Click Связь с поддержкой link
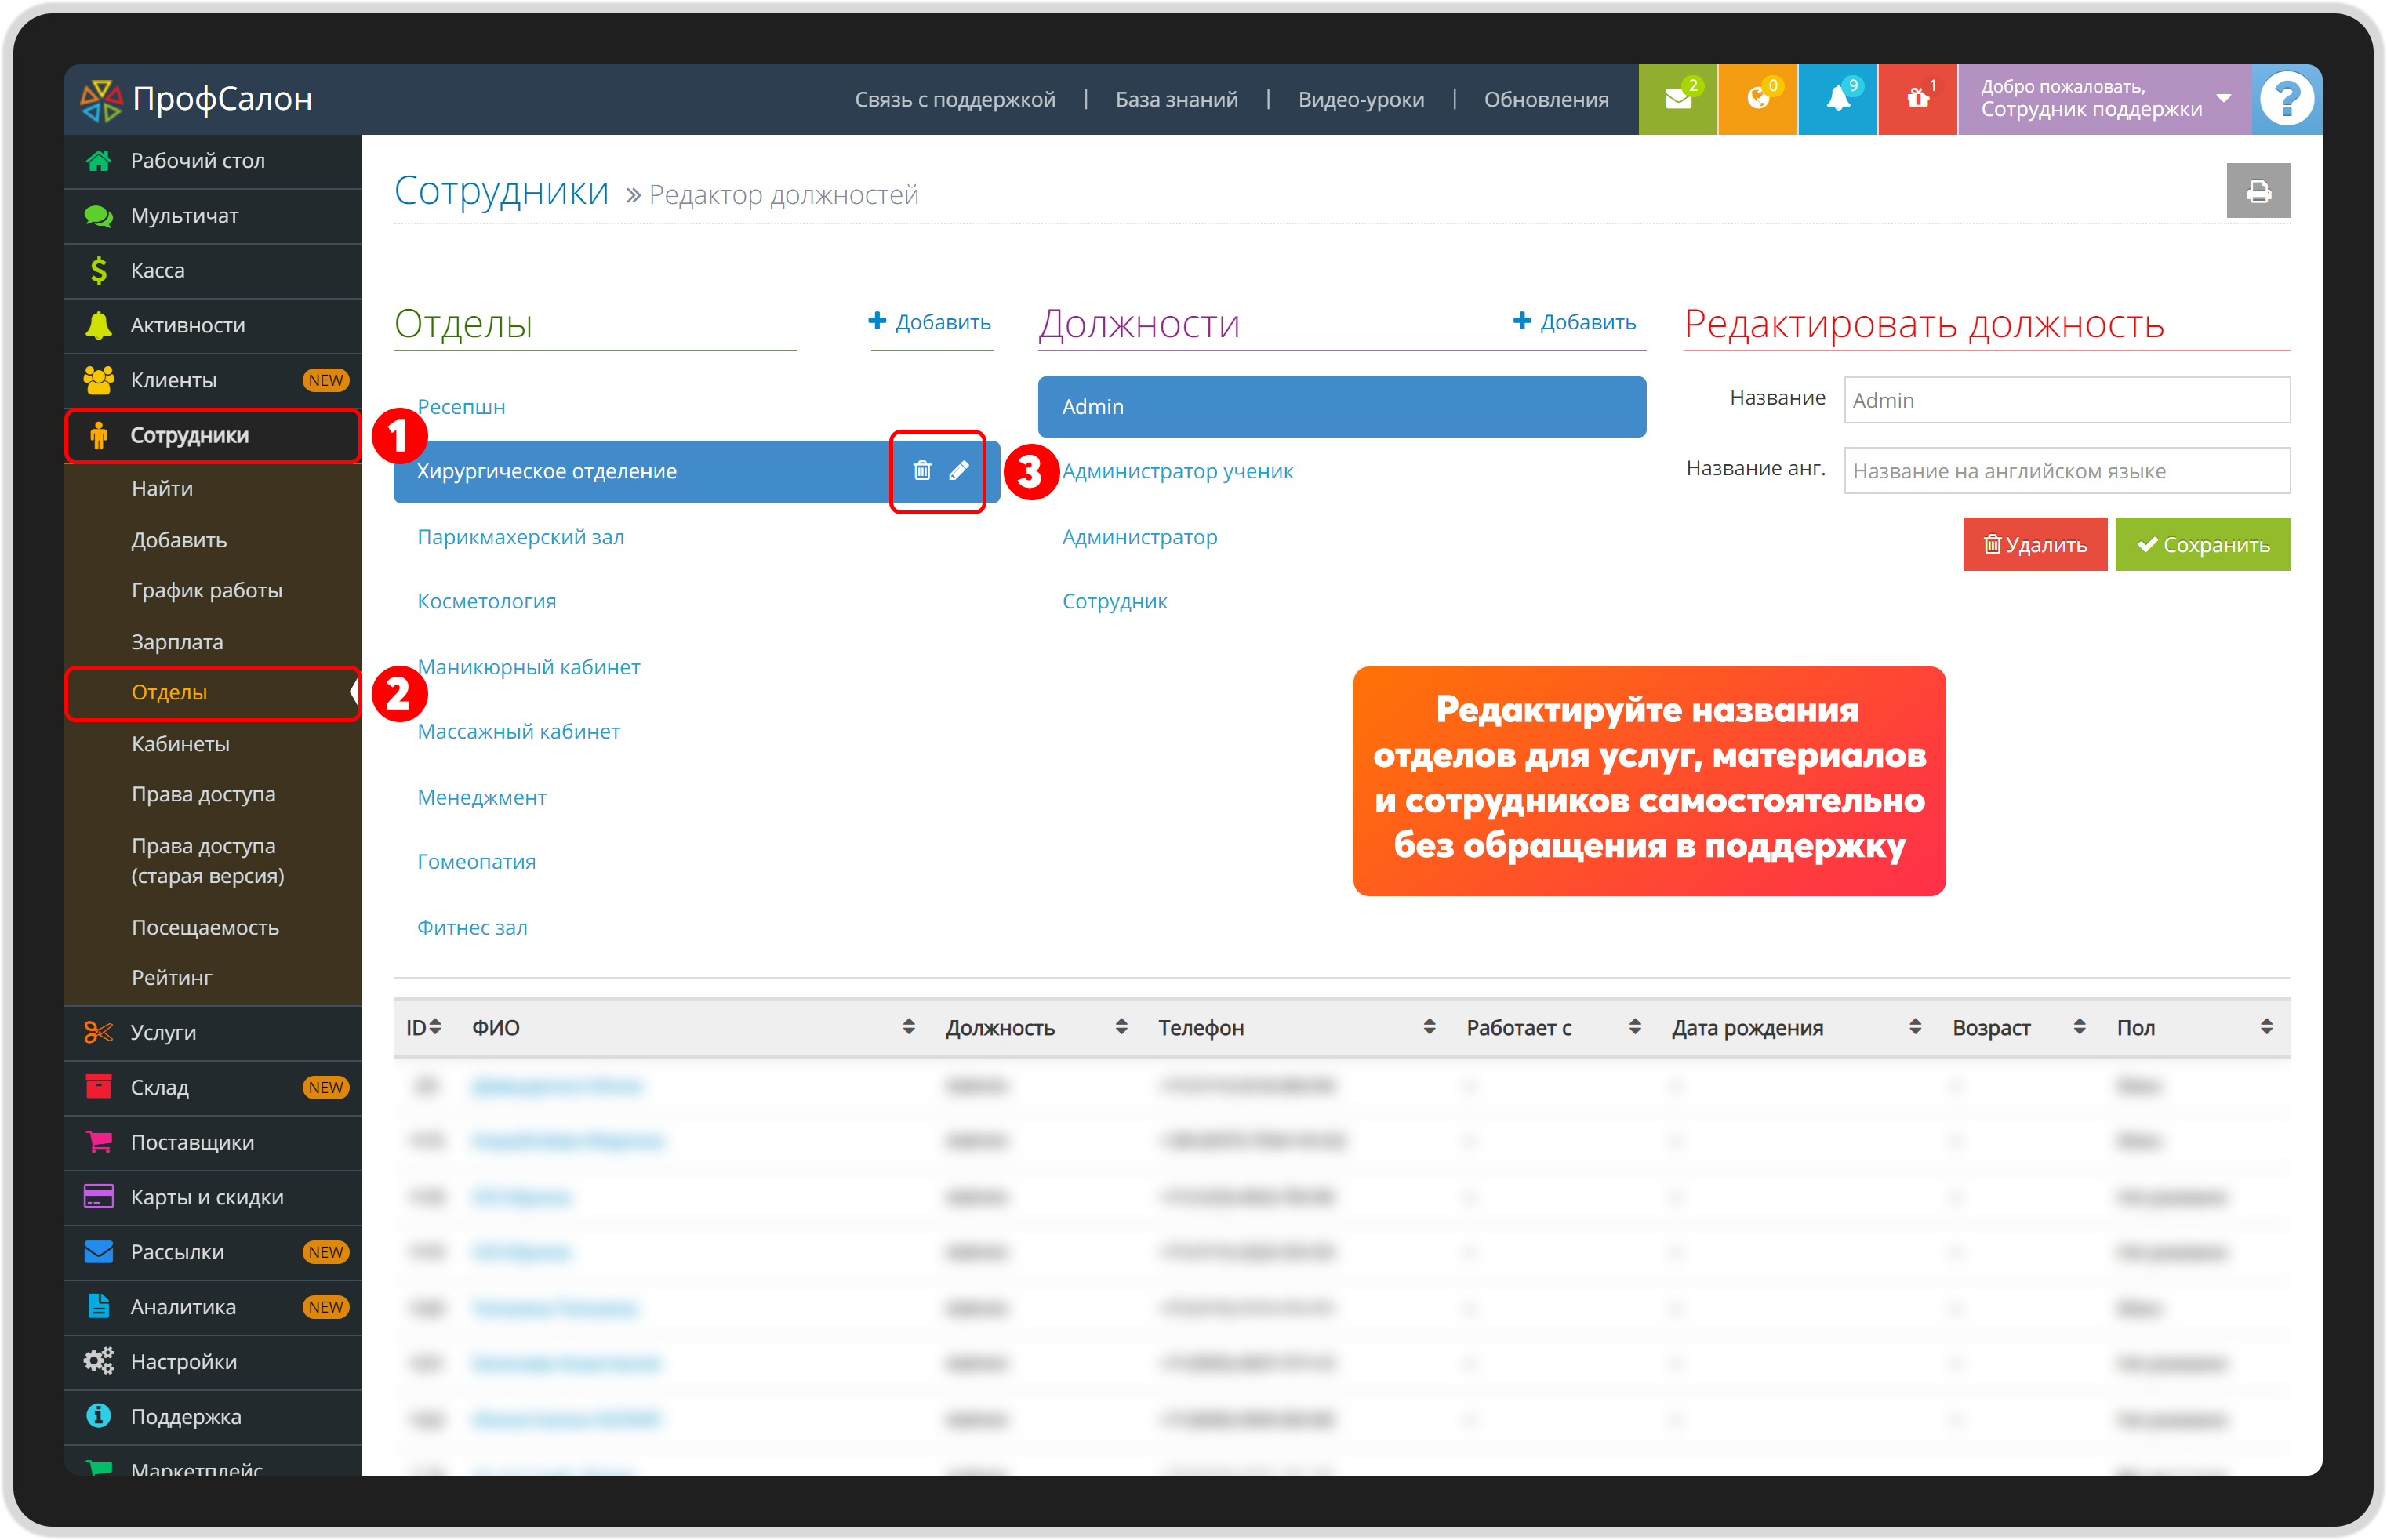The image size is (2387, 1540). click(954, 100)
